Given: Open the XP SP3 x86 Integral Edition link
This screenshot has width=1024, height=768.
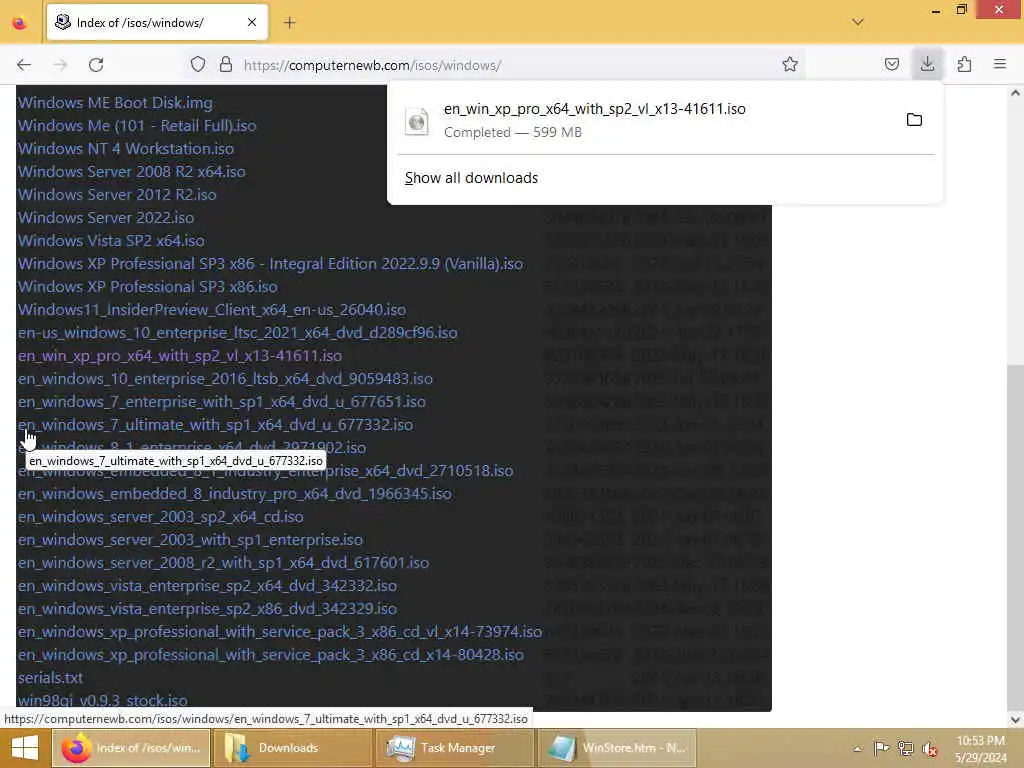Looking at the screenshot, I should 270,264.
